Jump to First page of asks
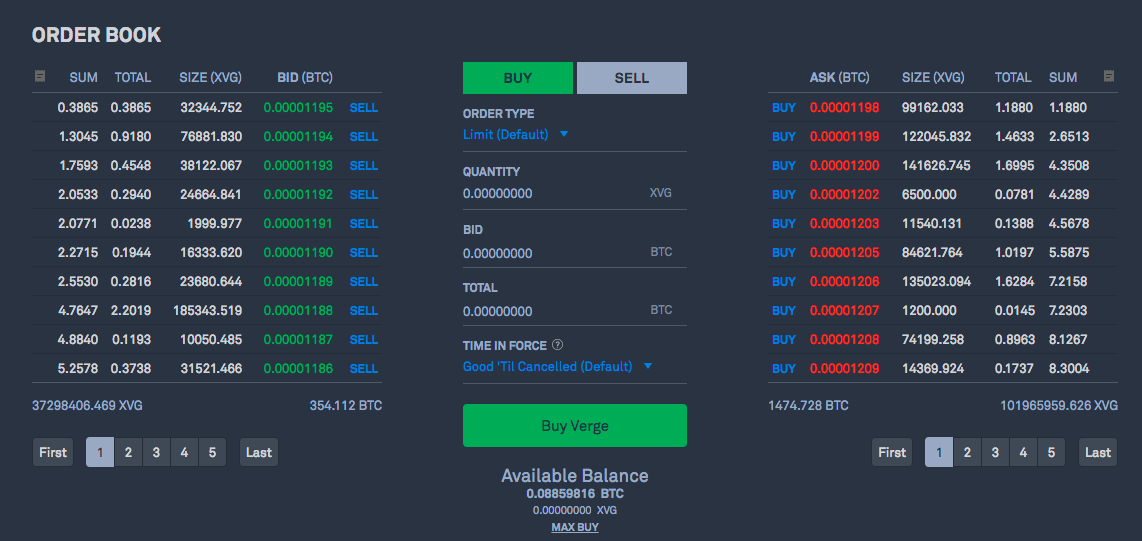The width and height of the screenshot is (1142, 541). (892, 452)
